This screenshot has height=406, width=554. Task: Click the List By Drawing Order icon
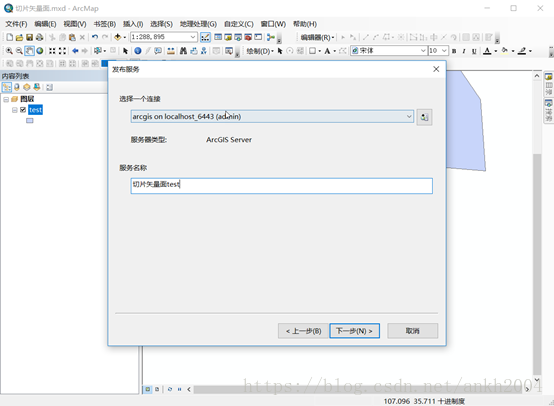pyautogui.click(x=7, y=87)
